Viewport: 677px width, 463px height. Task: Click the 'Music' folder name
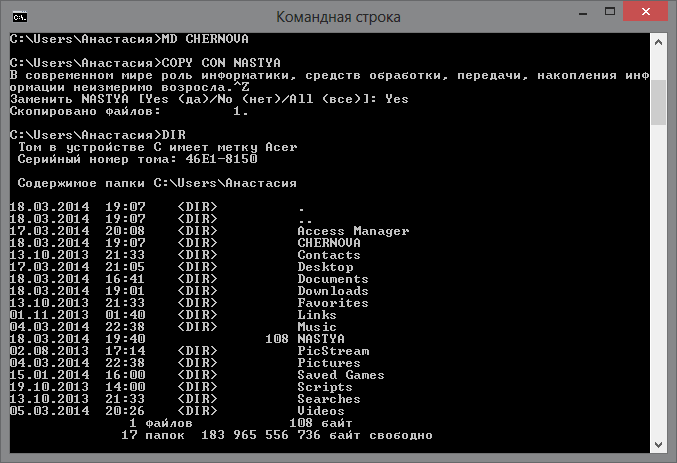(x=317, y=327)
